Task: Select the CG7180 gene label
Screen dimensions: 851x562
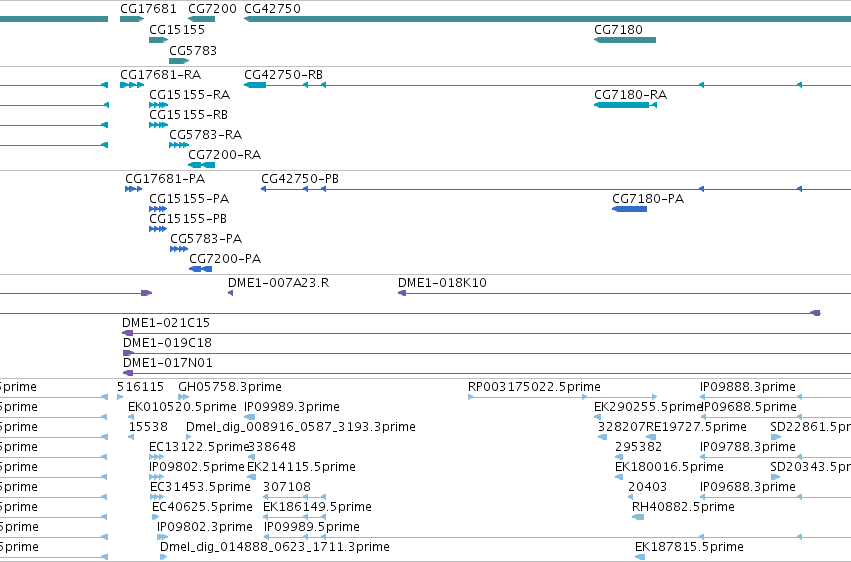Action: (x=618, y=30)
